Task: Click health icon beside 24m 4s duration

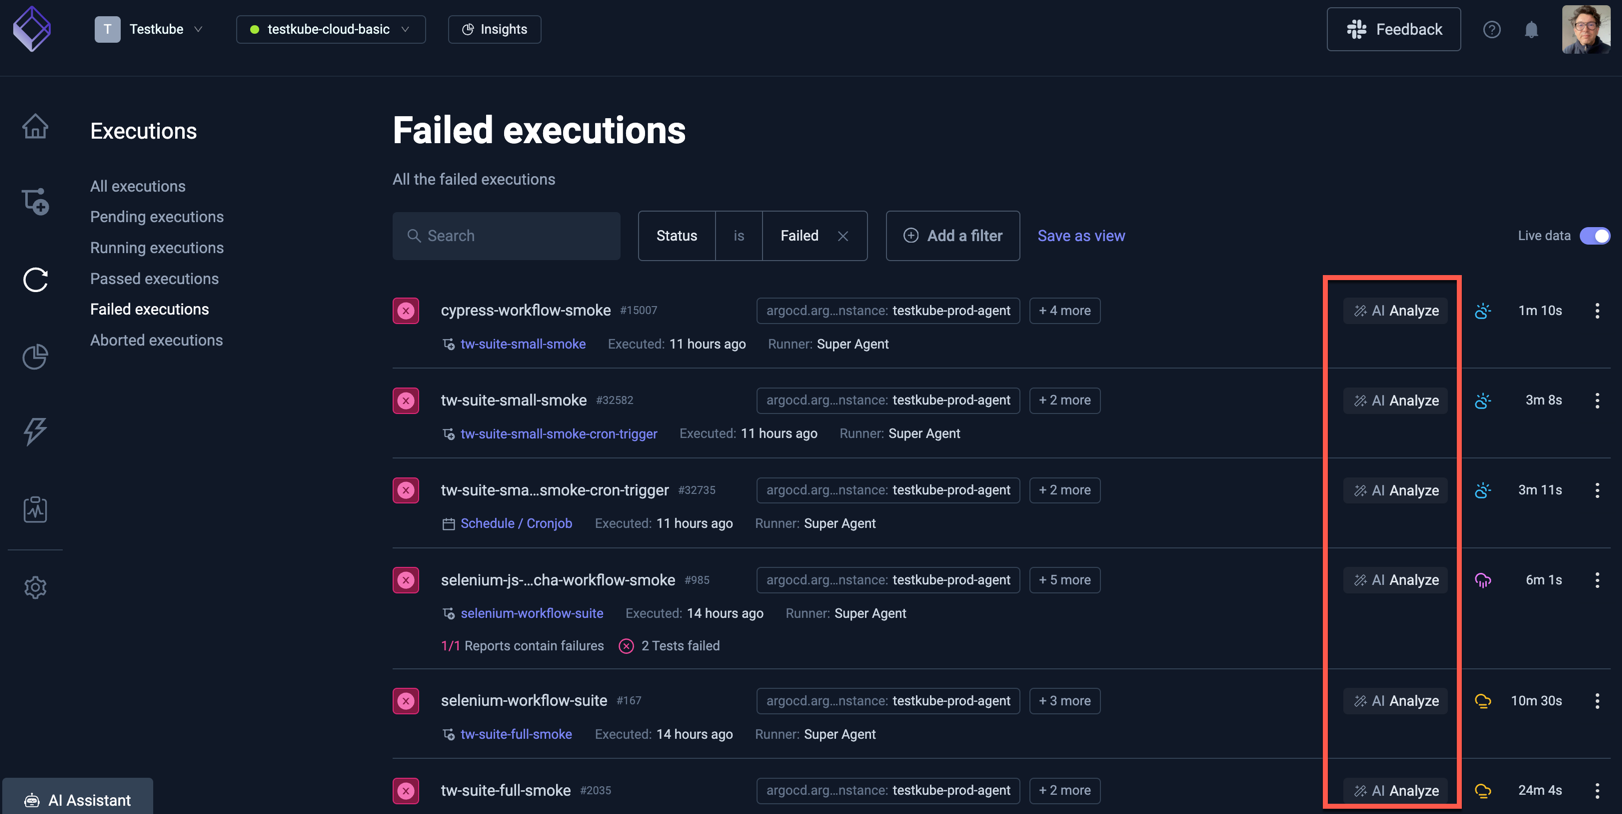Action: click(1483, 791)
